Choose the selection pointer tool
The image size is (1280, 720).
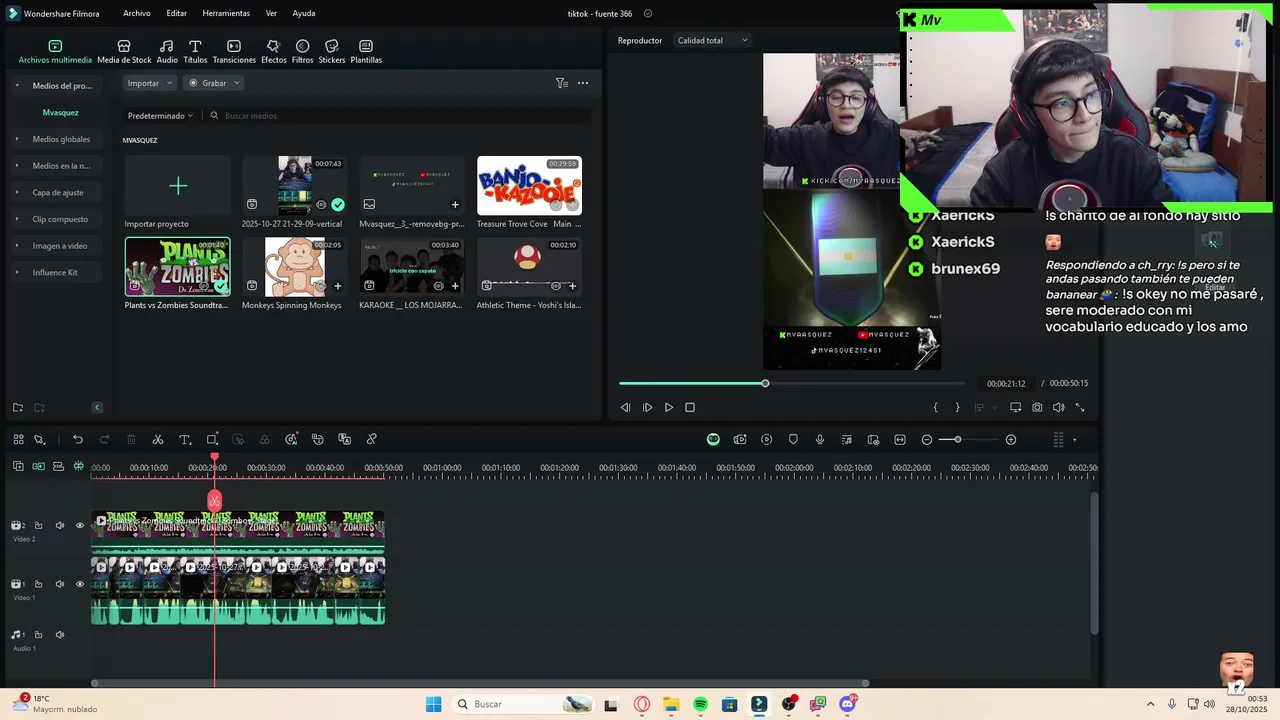39,440
